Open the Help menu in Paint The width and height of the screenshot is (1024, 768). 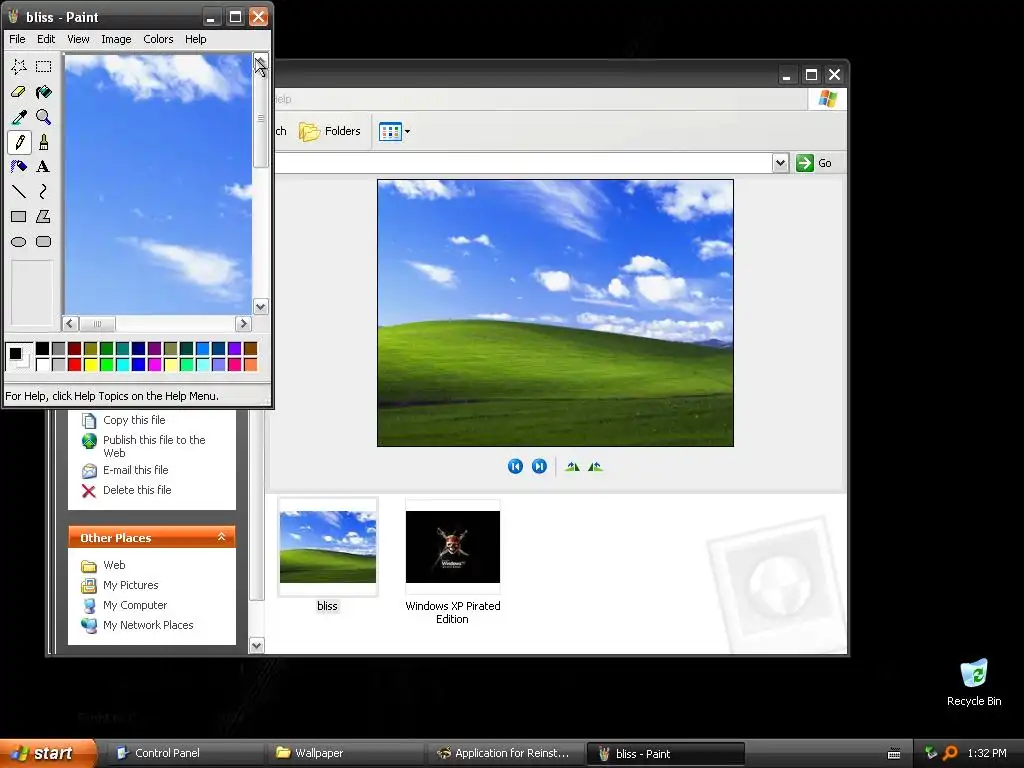[195, 39]
